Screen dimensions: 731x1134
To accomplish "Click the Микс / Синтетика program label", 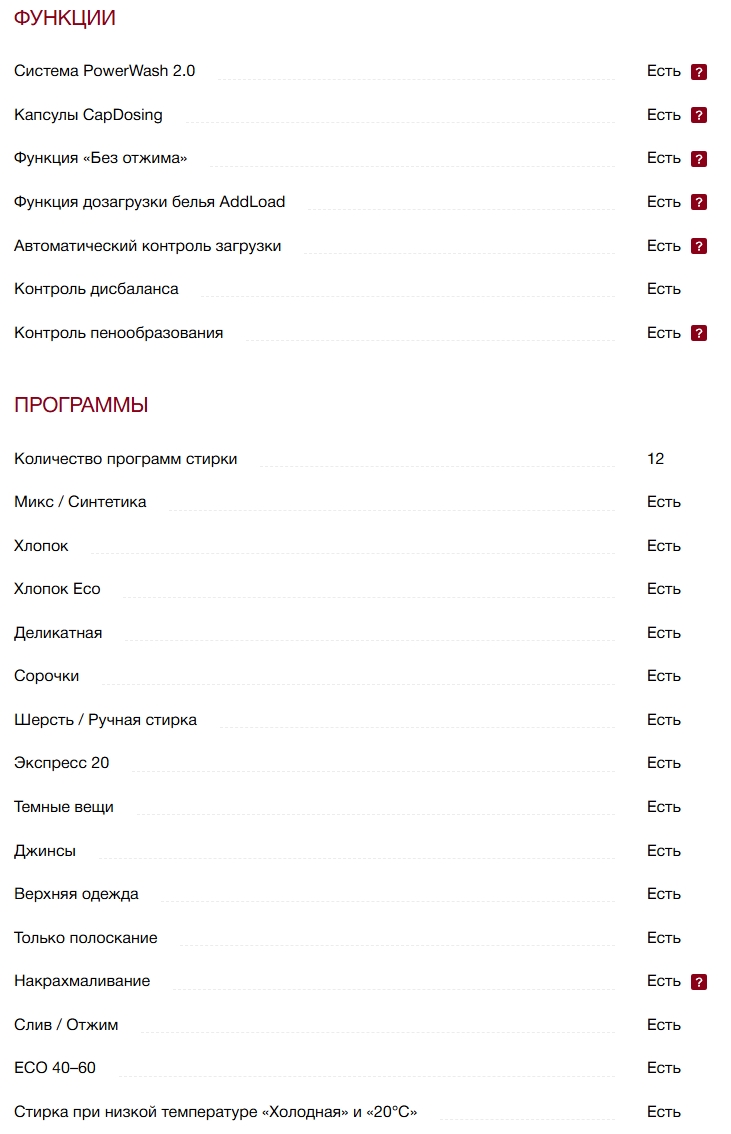I will tap(80, 502).
